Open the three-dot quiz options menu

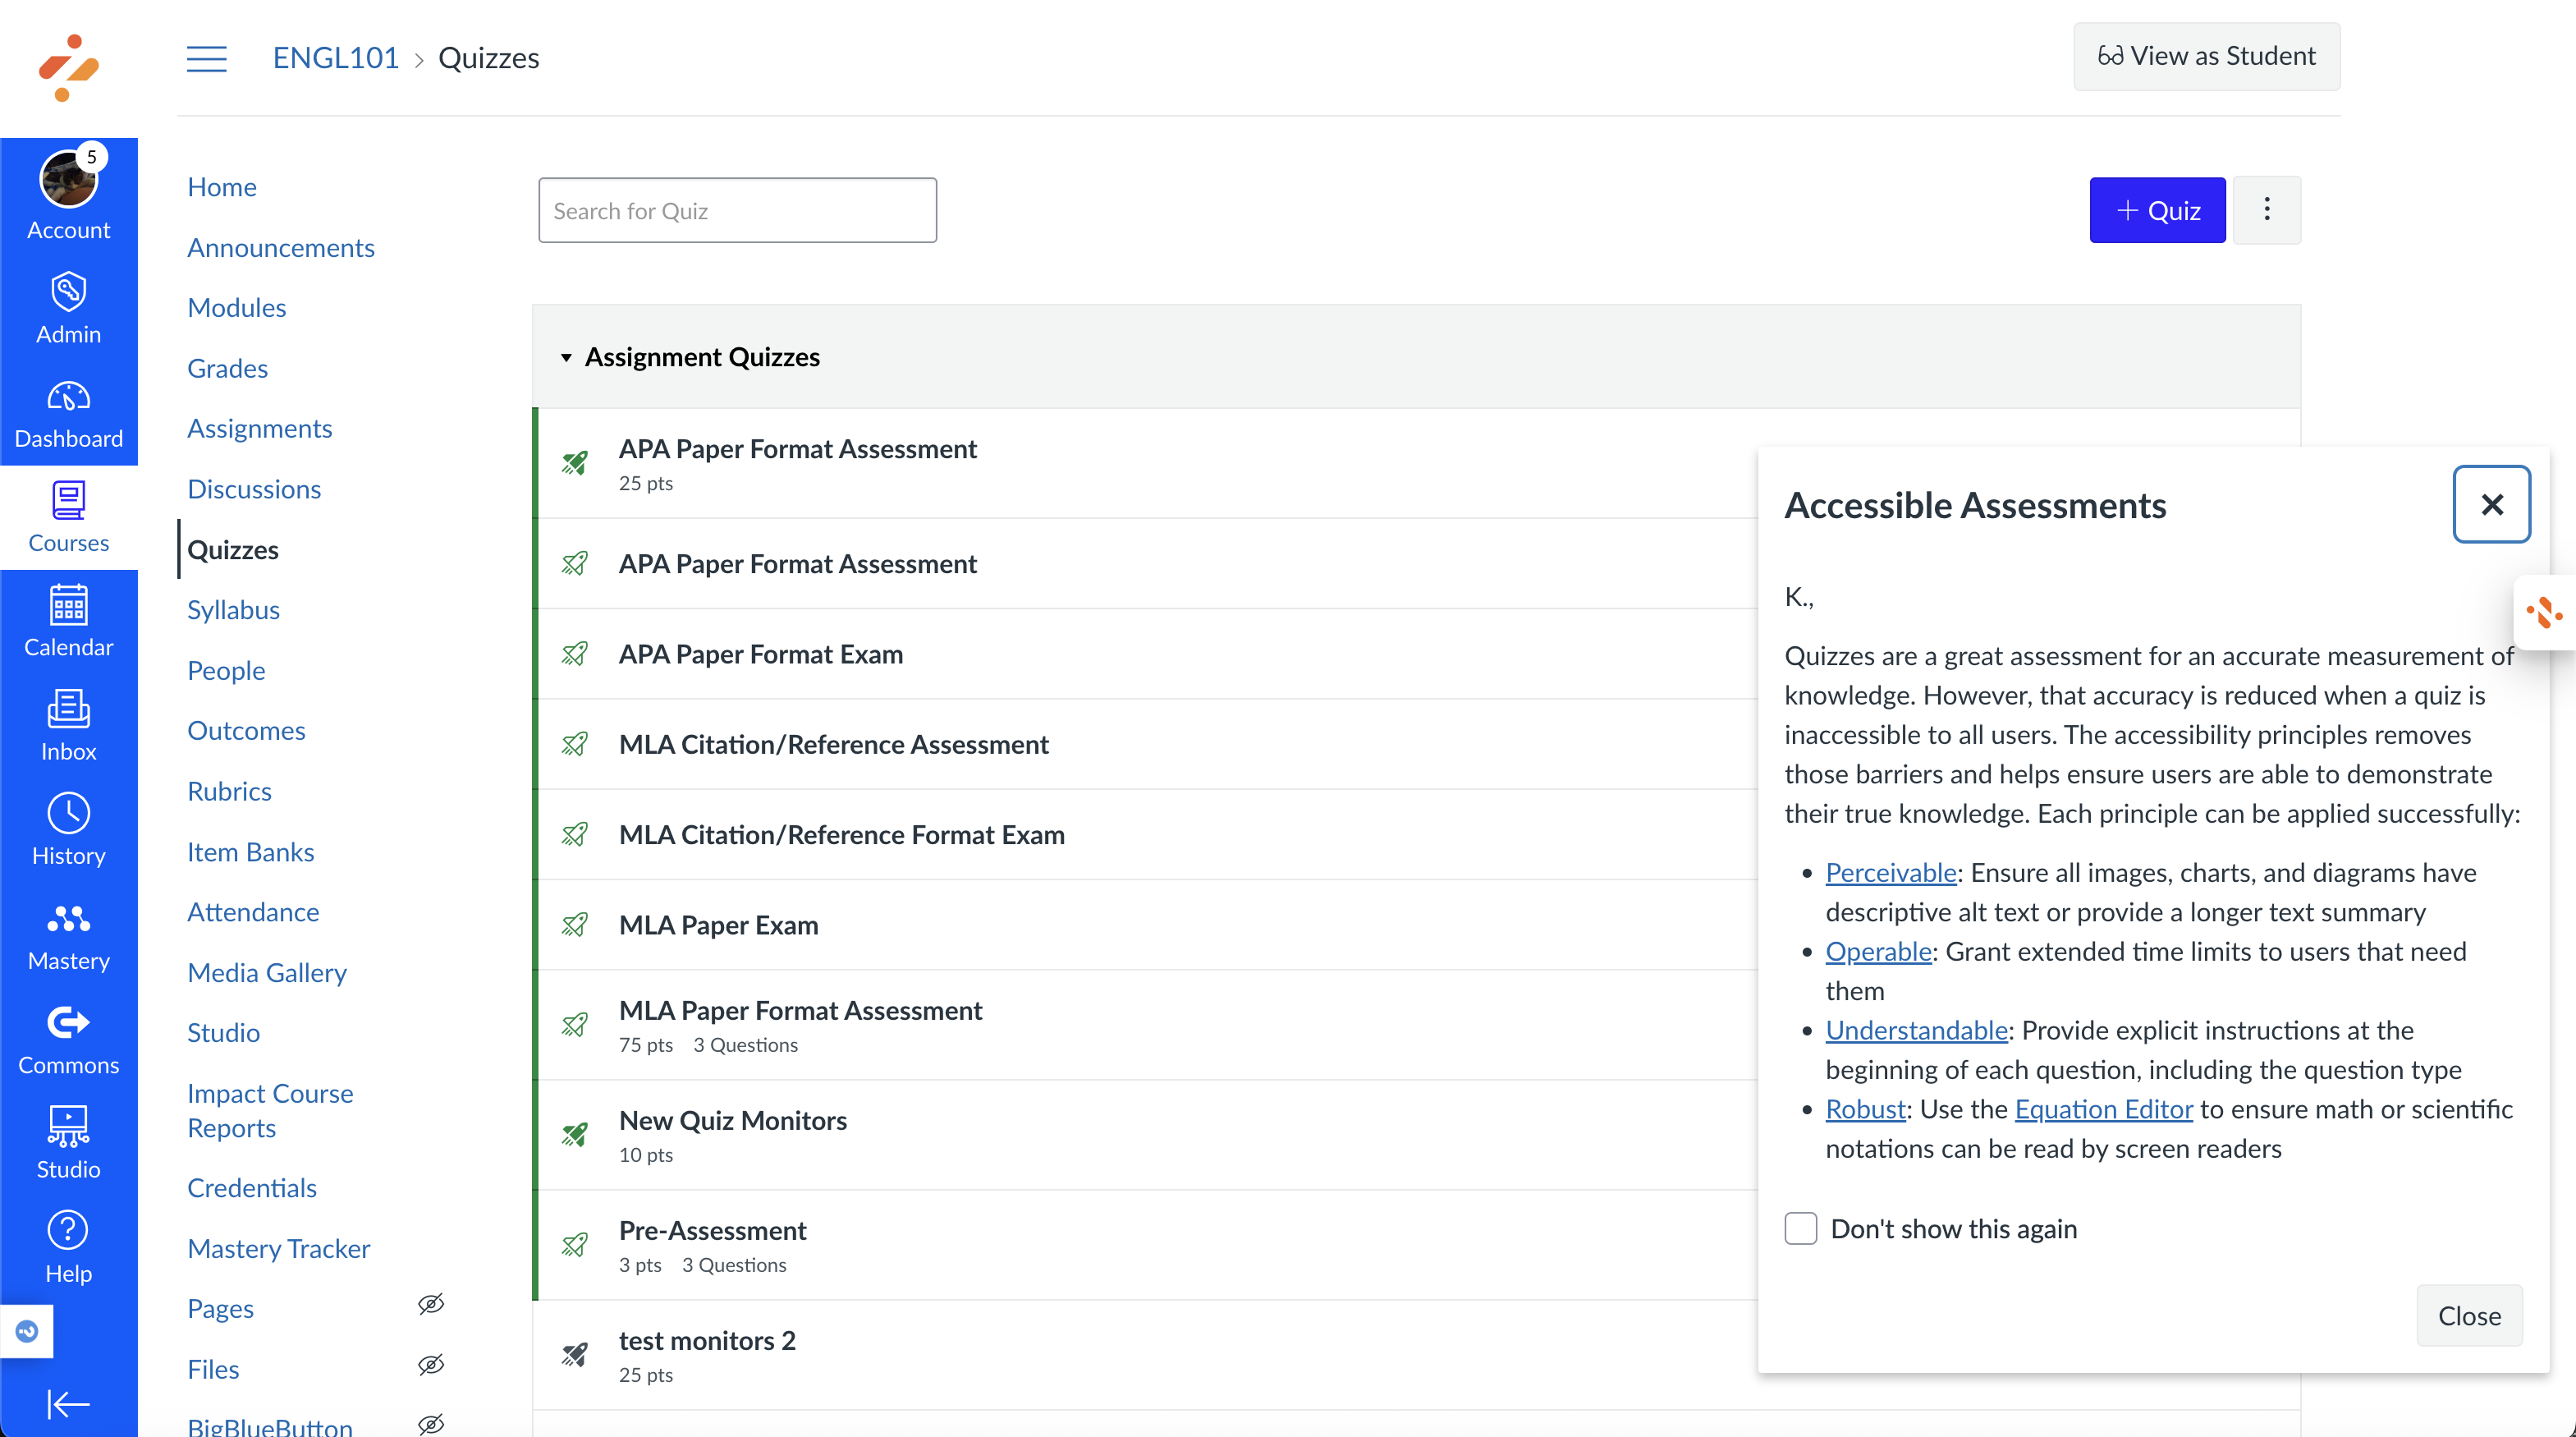coord(2266,210)
